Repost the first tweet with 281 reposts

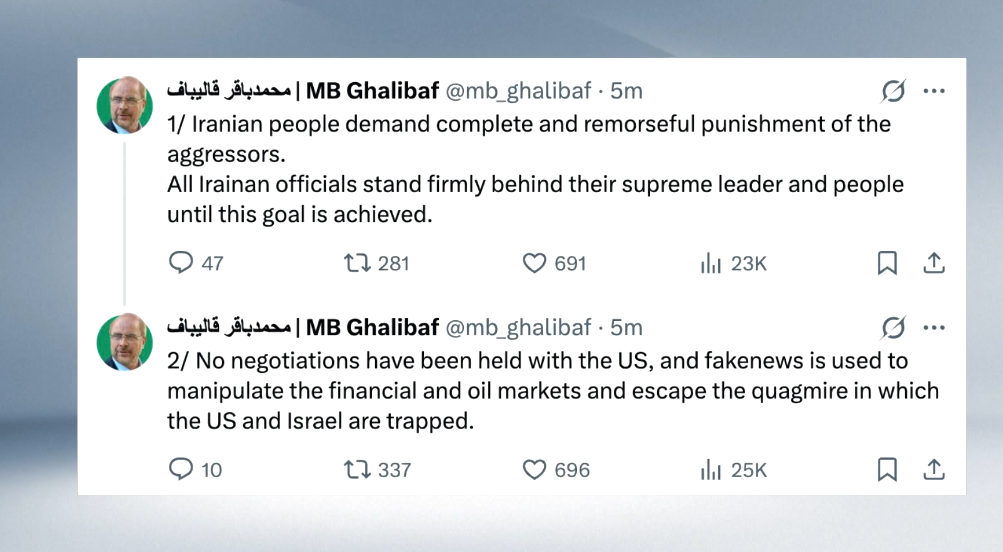pos(357,263)
